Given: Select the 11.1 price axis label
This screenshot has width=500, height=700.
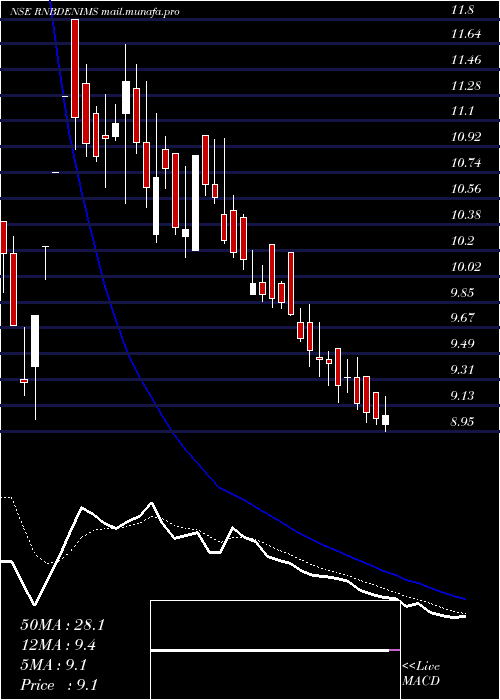Looking at the screenshot, I should [462, 112].
